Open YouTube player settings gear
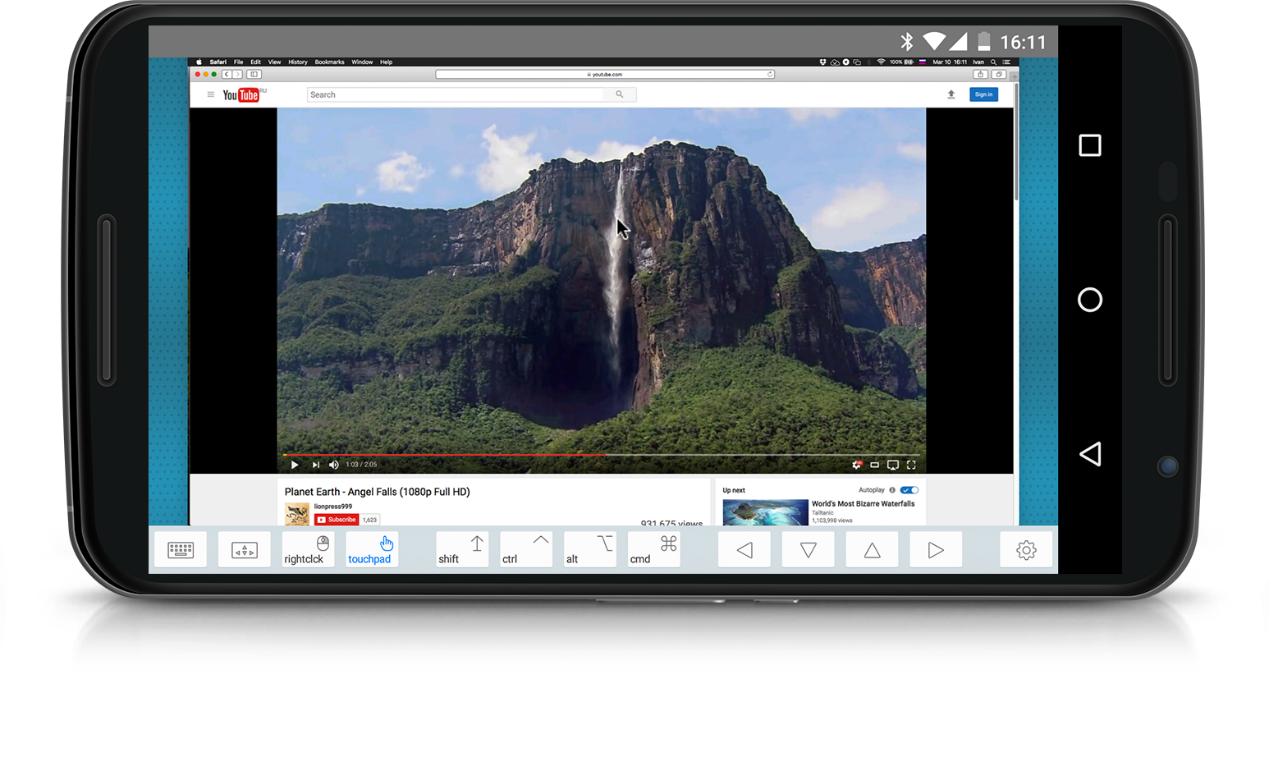 click(x=856, y=465)
